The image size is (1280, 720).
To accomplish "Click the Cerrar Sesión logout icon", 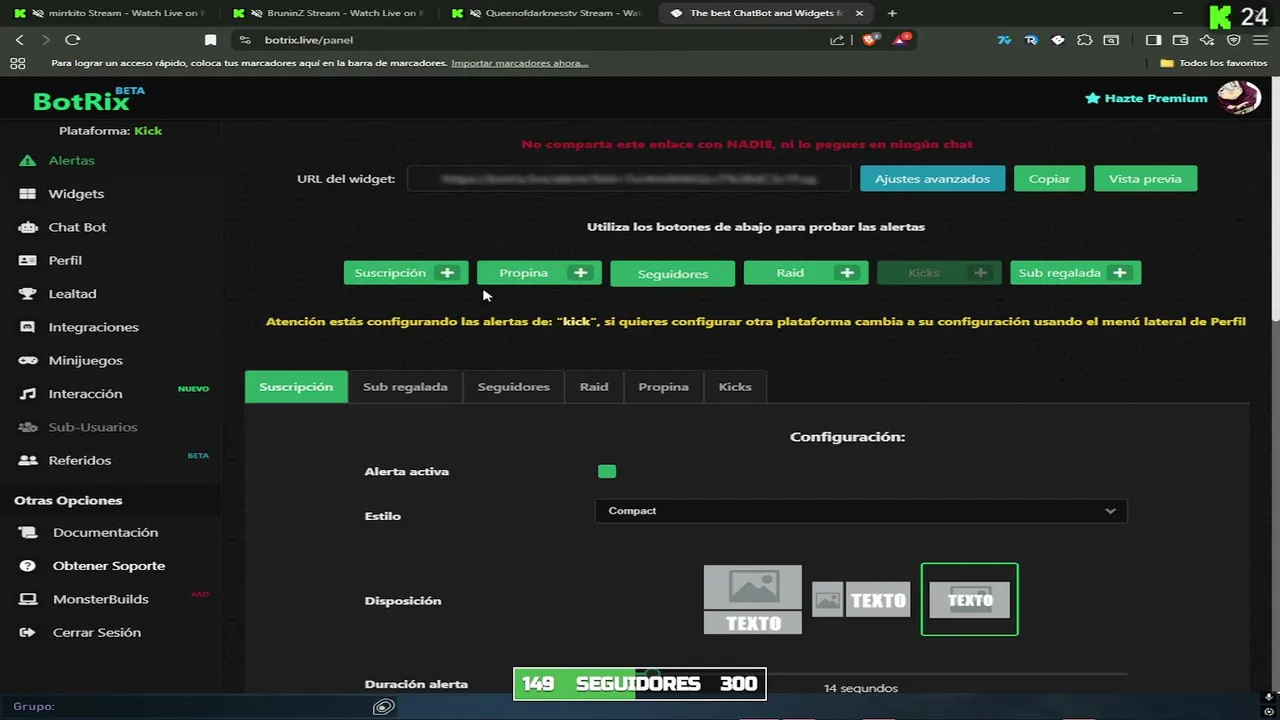I will tap(28, 632).
